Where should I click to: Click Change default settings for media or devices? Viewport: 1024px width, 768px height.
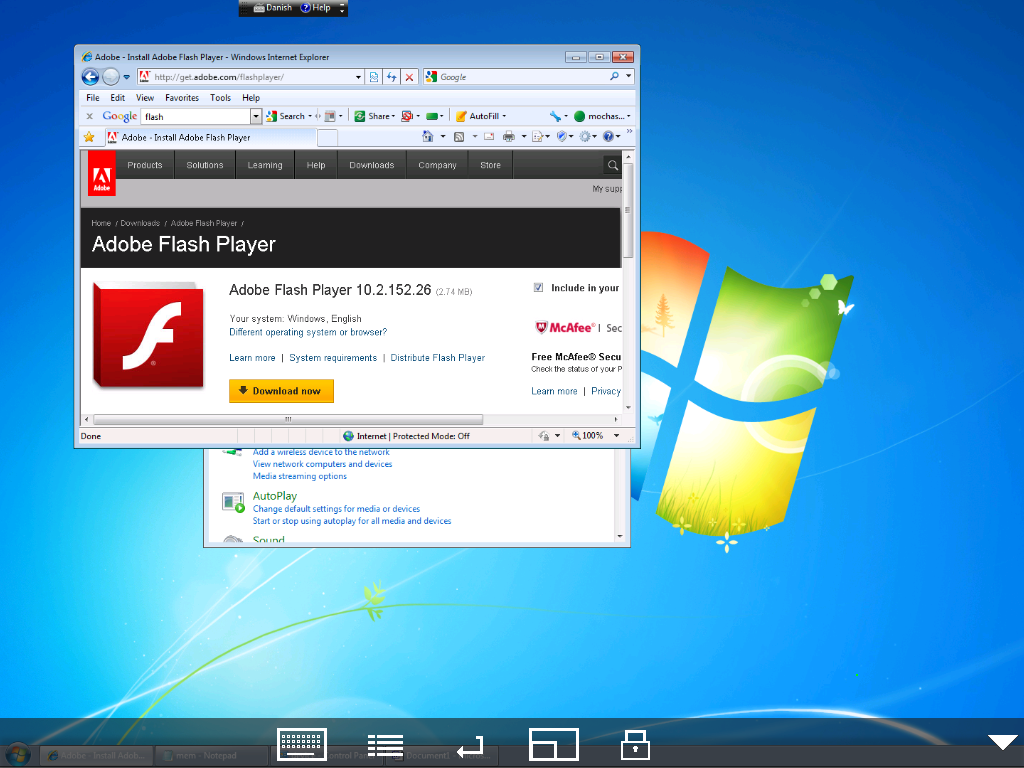(x=336, y=509)
